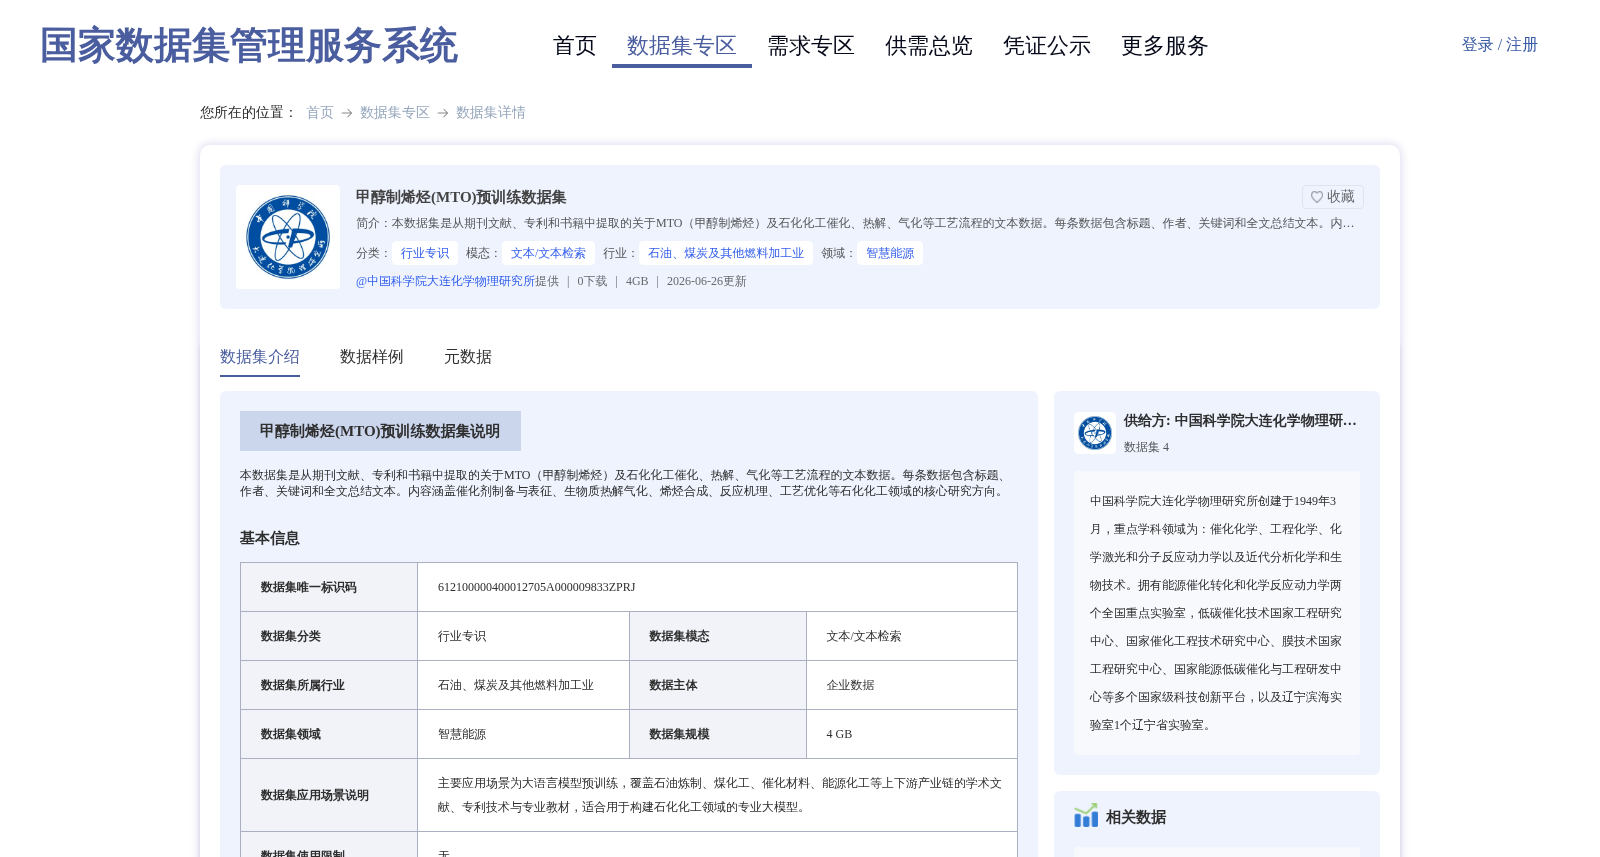The width and height of the screenshot is (1600, 857).
Task: Open the 首页 navigation tab
Action: (x=575, y=46)
